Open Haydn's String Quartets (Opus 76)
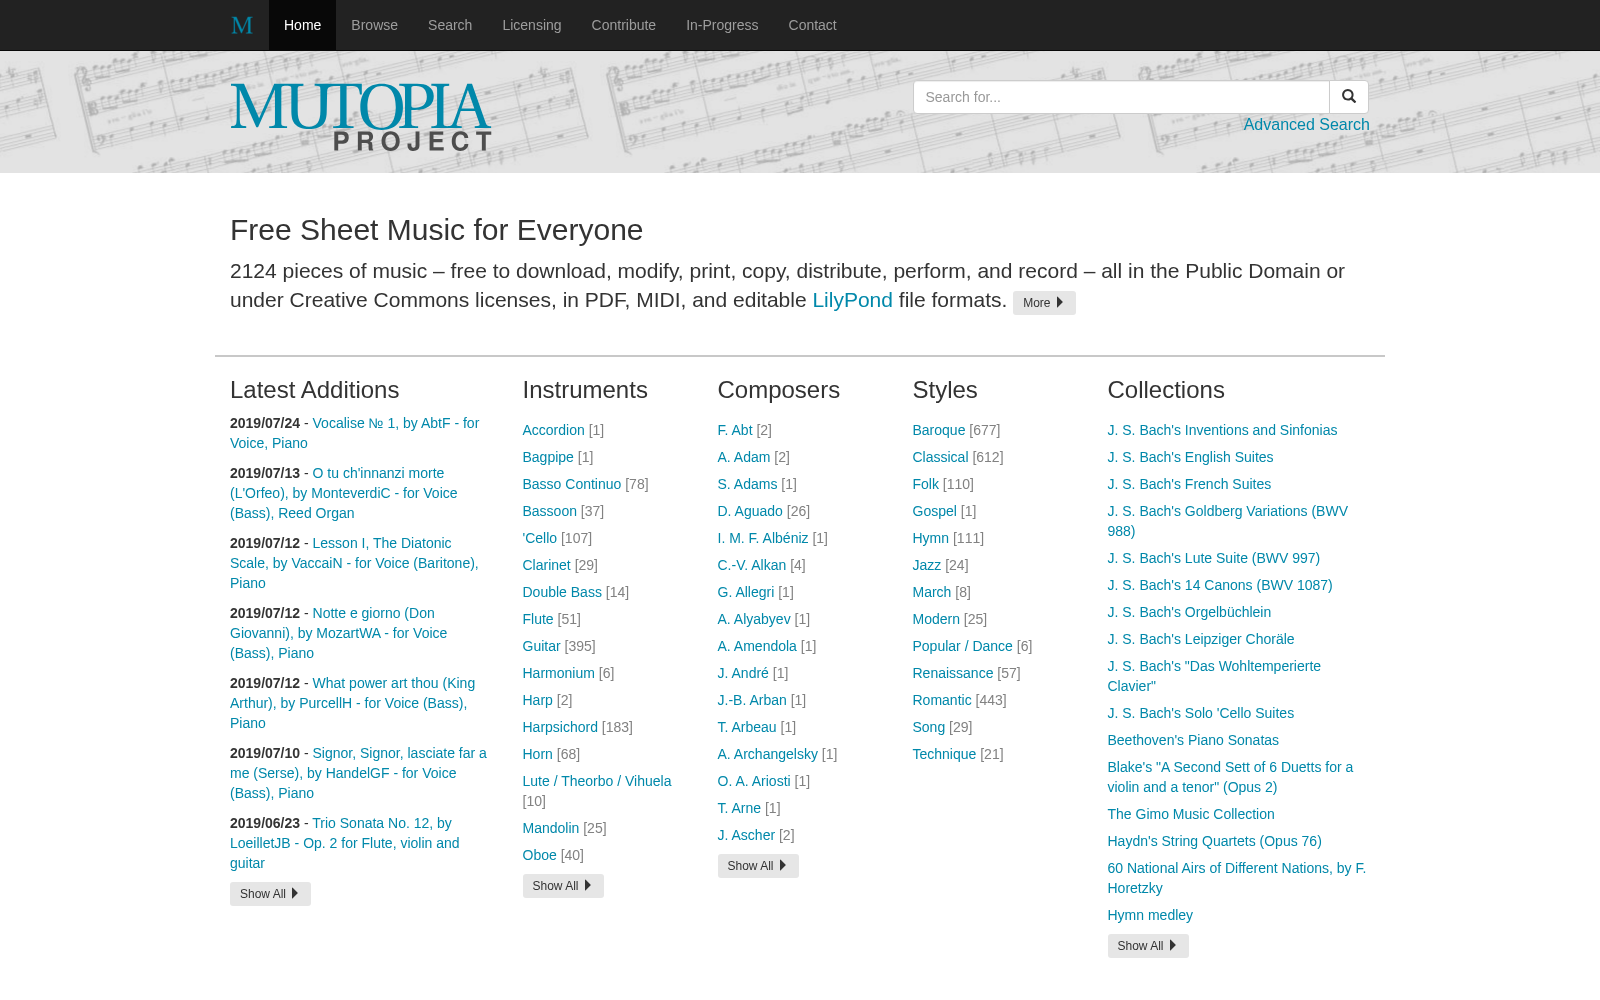Image resolution: width=1600 pixels, height=1000 pixels. tap(1214, 841)
